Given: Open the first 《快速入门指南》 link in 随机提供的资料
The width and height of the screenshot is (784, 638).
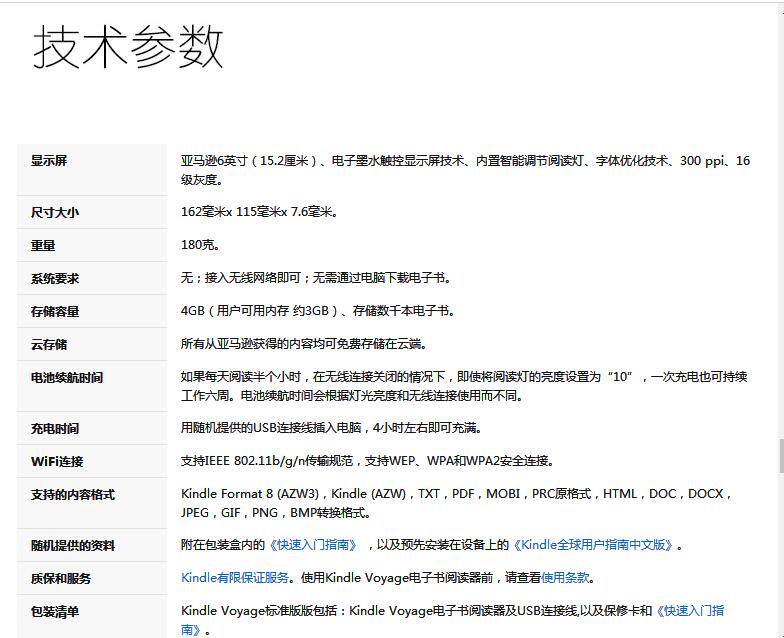Looking at the screenshot, I should tap(314, 544).
